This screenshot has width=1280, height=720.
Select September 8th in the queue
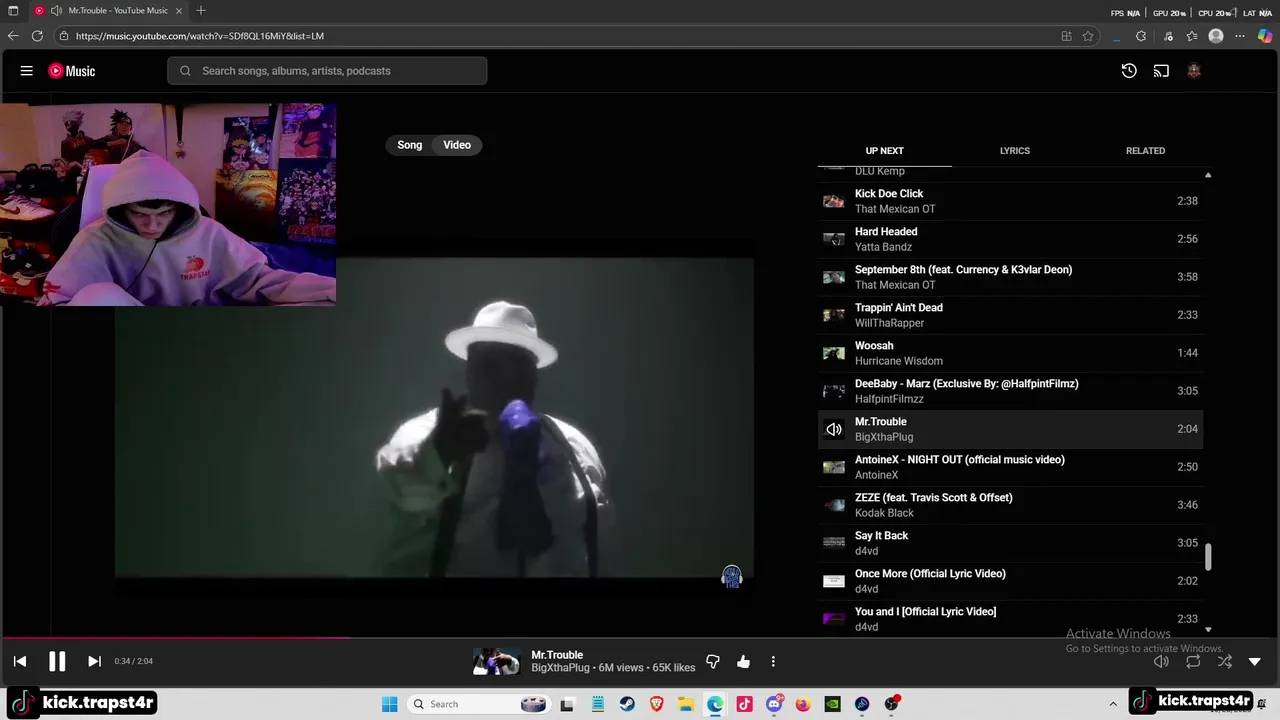[x=1010, y=277]
